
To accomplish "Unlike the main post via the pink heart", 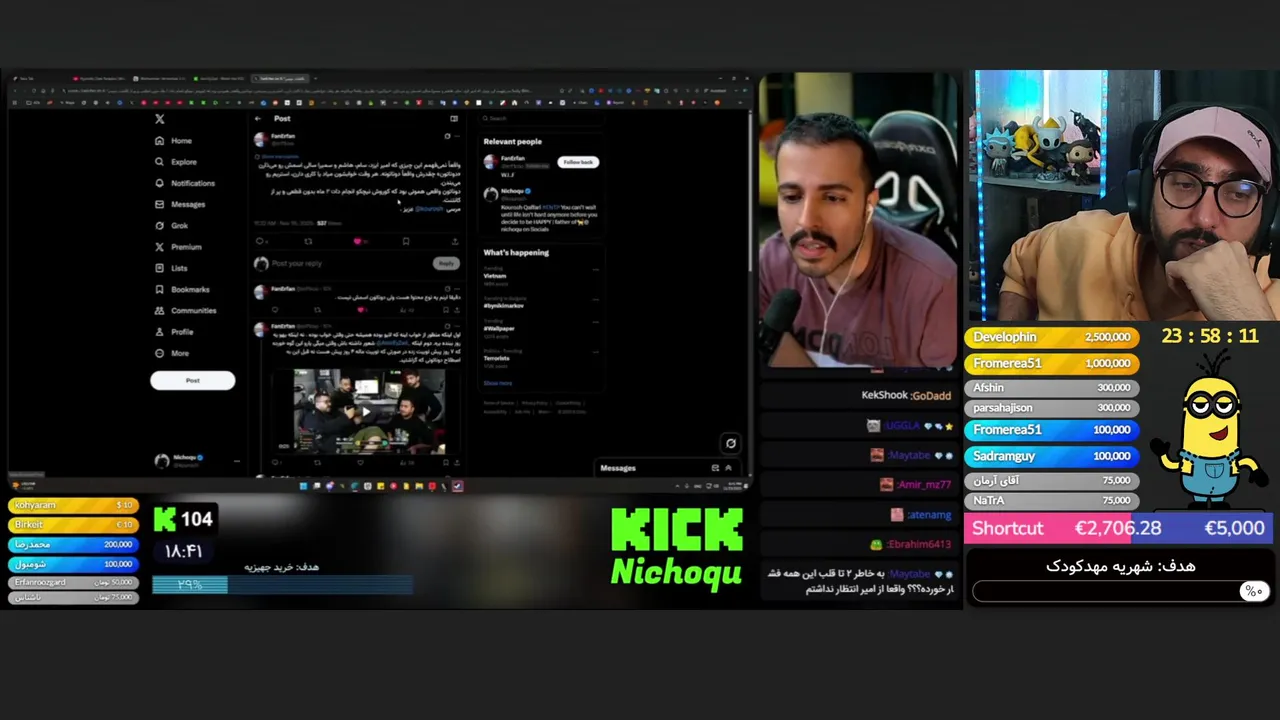I will pyautogui.click(x=357, y=241).
